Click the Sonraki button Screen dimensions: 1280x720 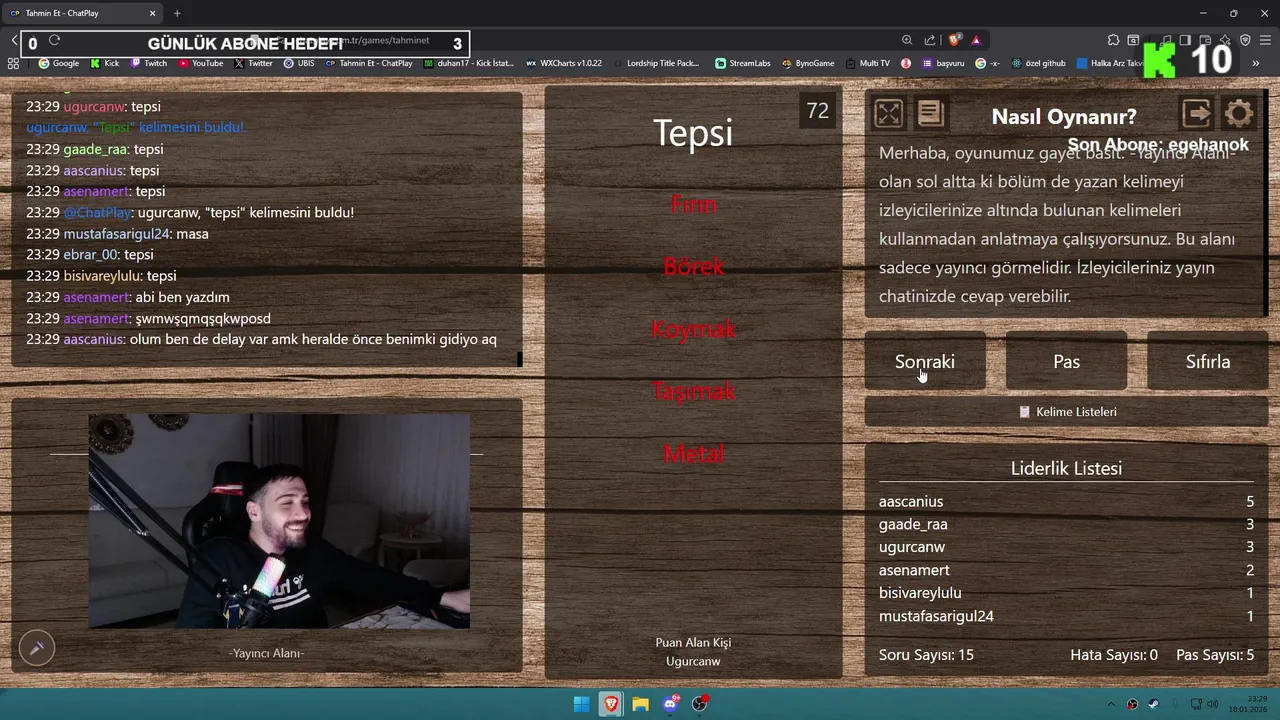coord(925,361)
